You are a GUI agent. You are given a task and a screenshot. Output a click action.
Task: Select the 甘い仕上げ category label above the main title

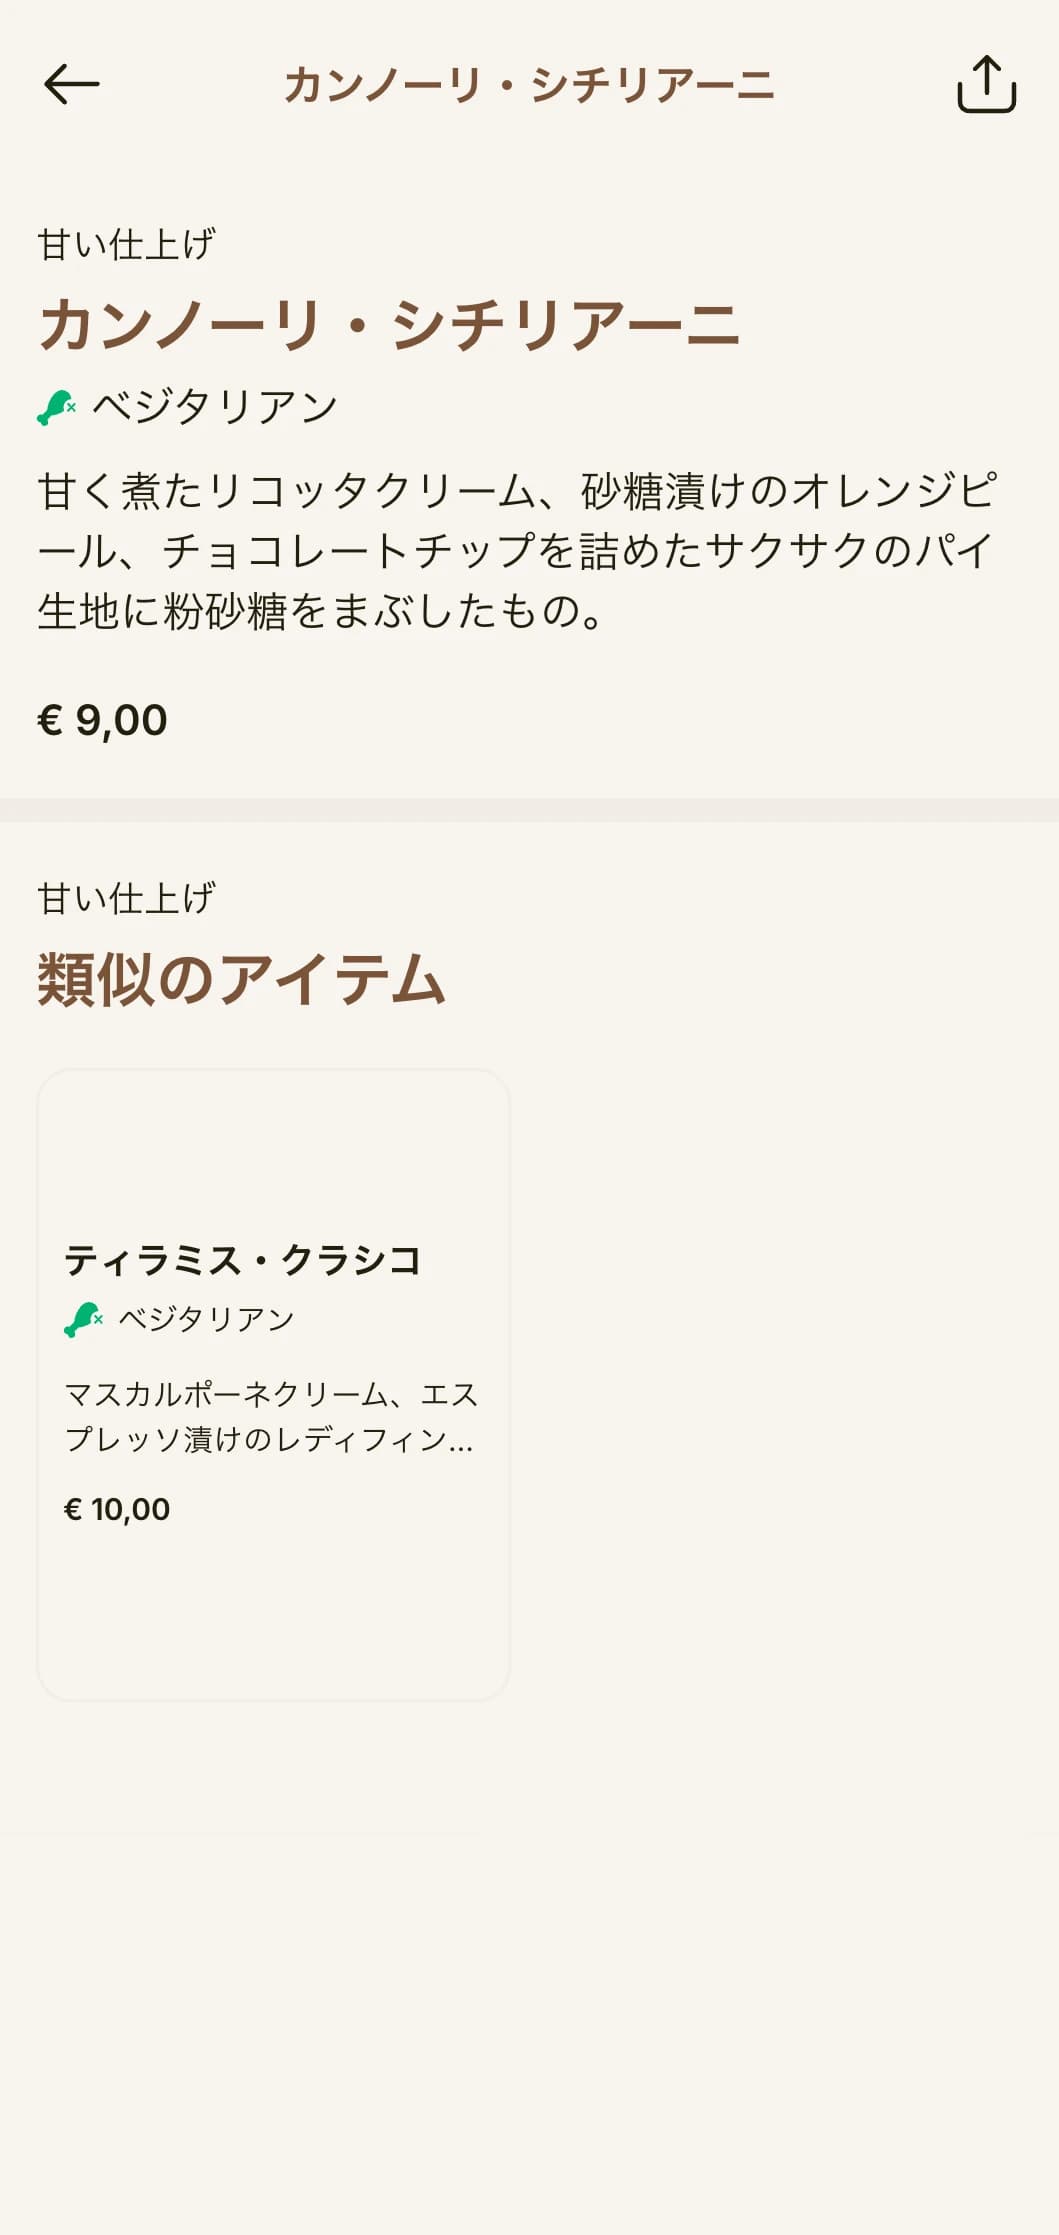[x=126, y=245]
